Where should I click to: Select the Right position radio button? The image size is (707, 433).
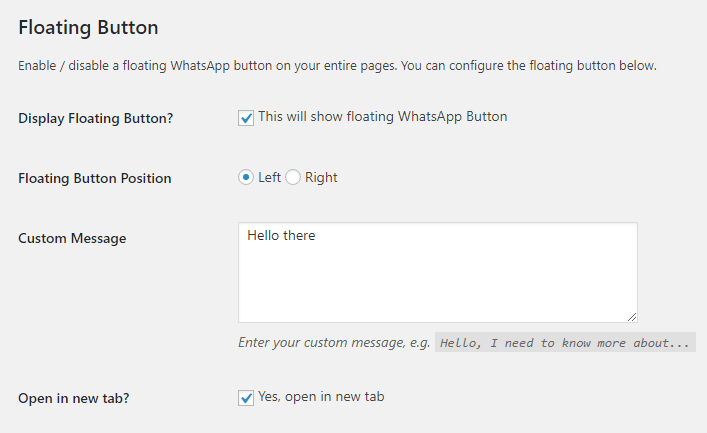293,178
